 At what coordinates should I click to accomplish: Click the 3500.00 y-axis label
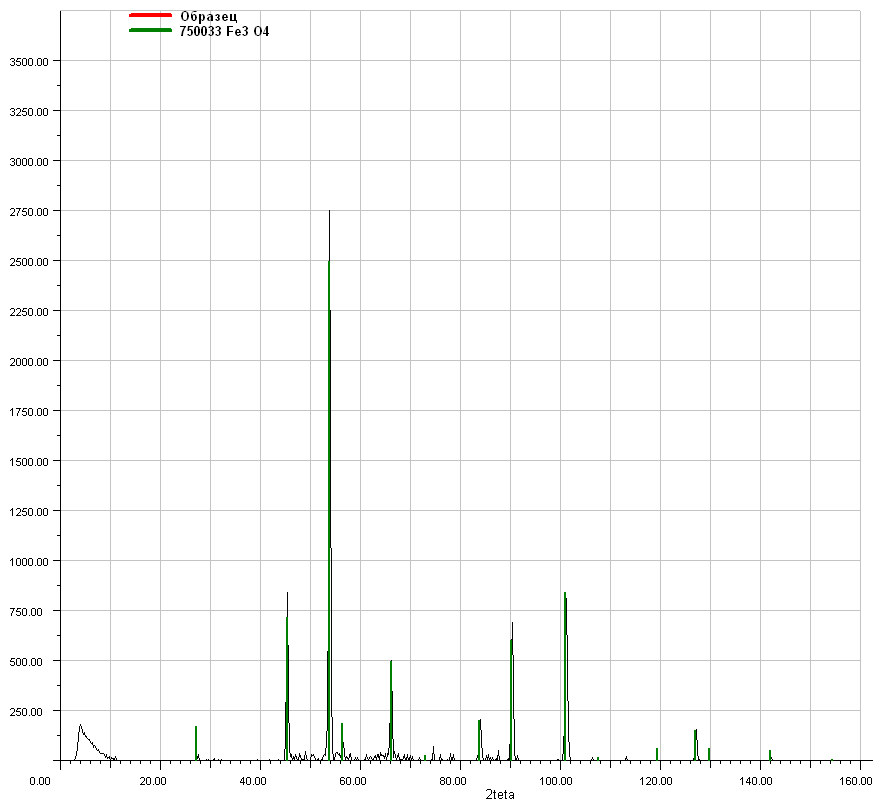tap(29, 62)
